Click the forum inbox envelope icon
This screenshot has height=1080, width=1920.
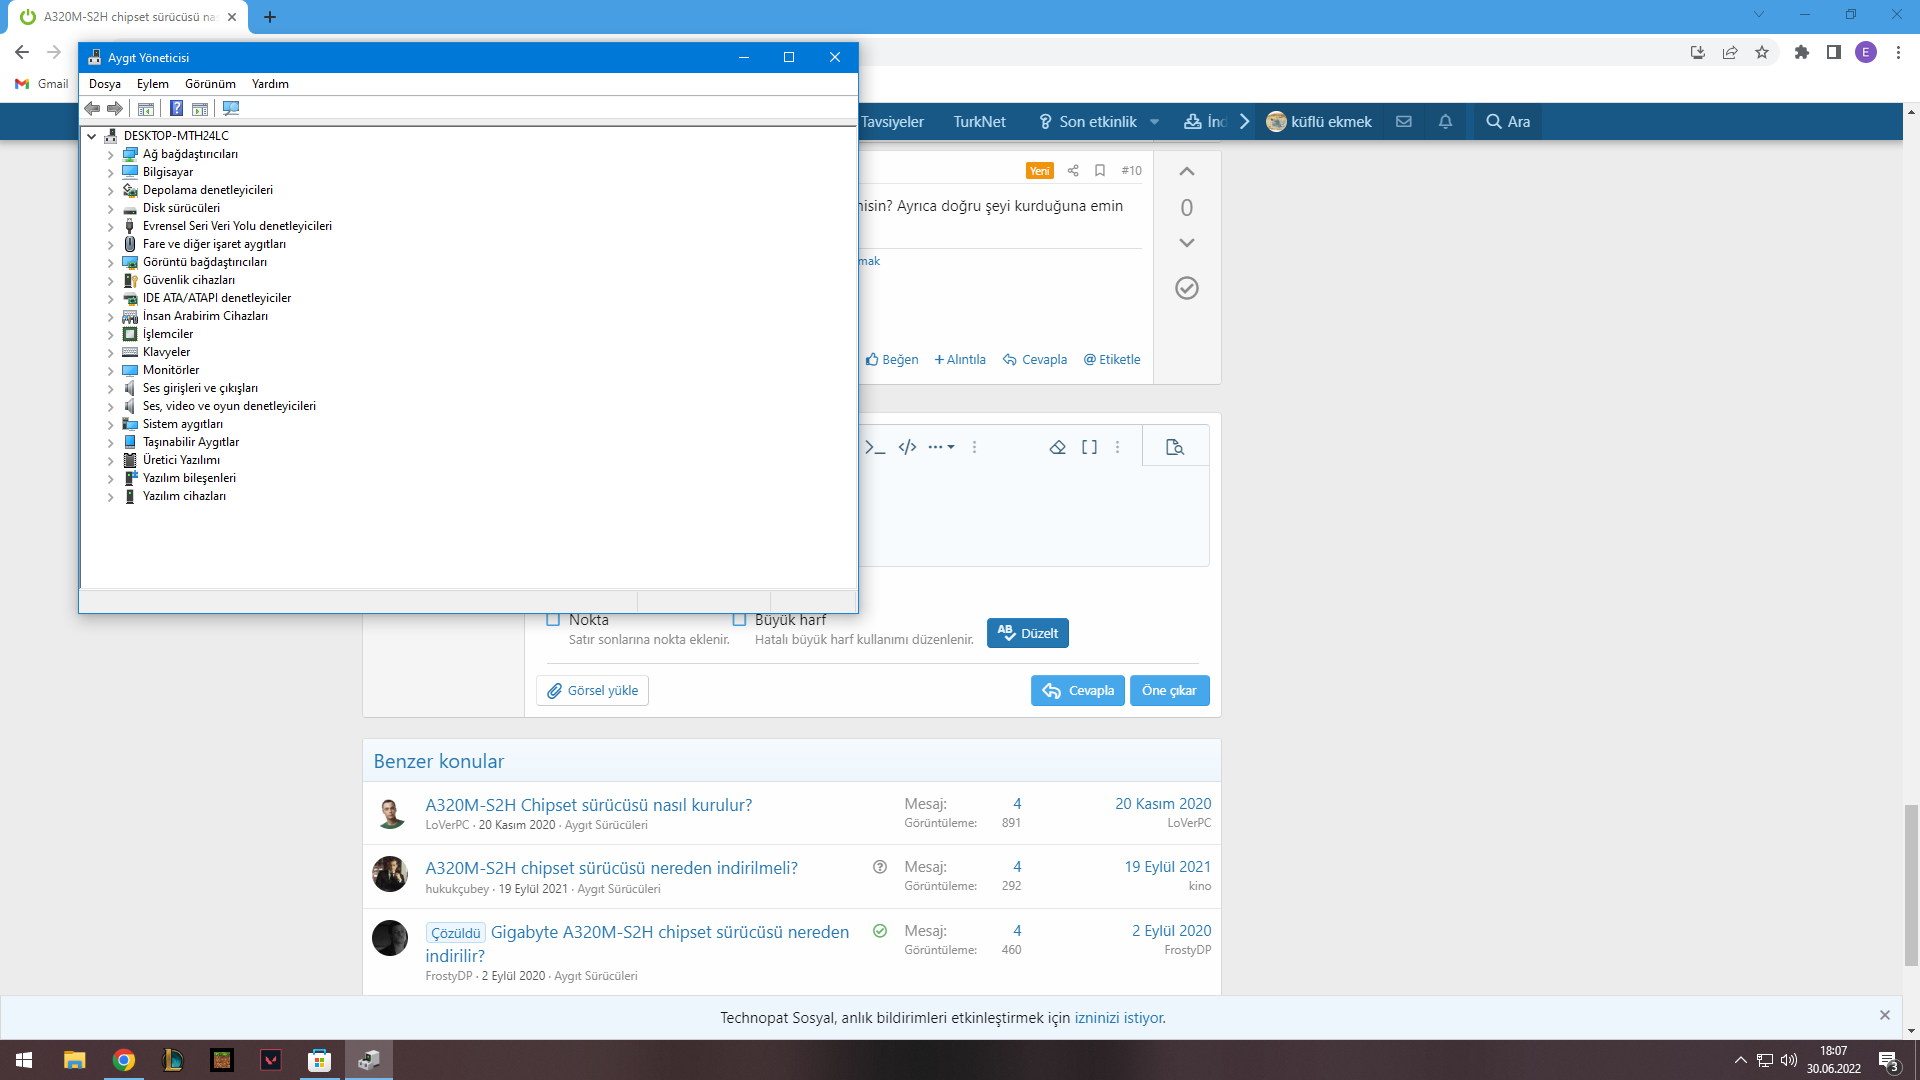1404,122
